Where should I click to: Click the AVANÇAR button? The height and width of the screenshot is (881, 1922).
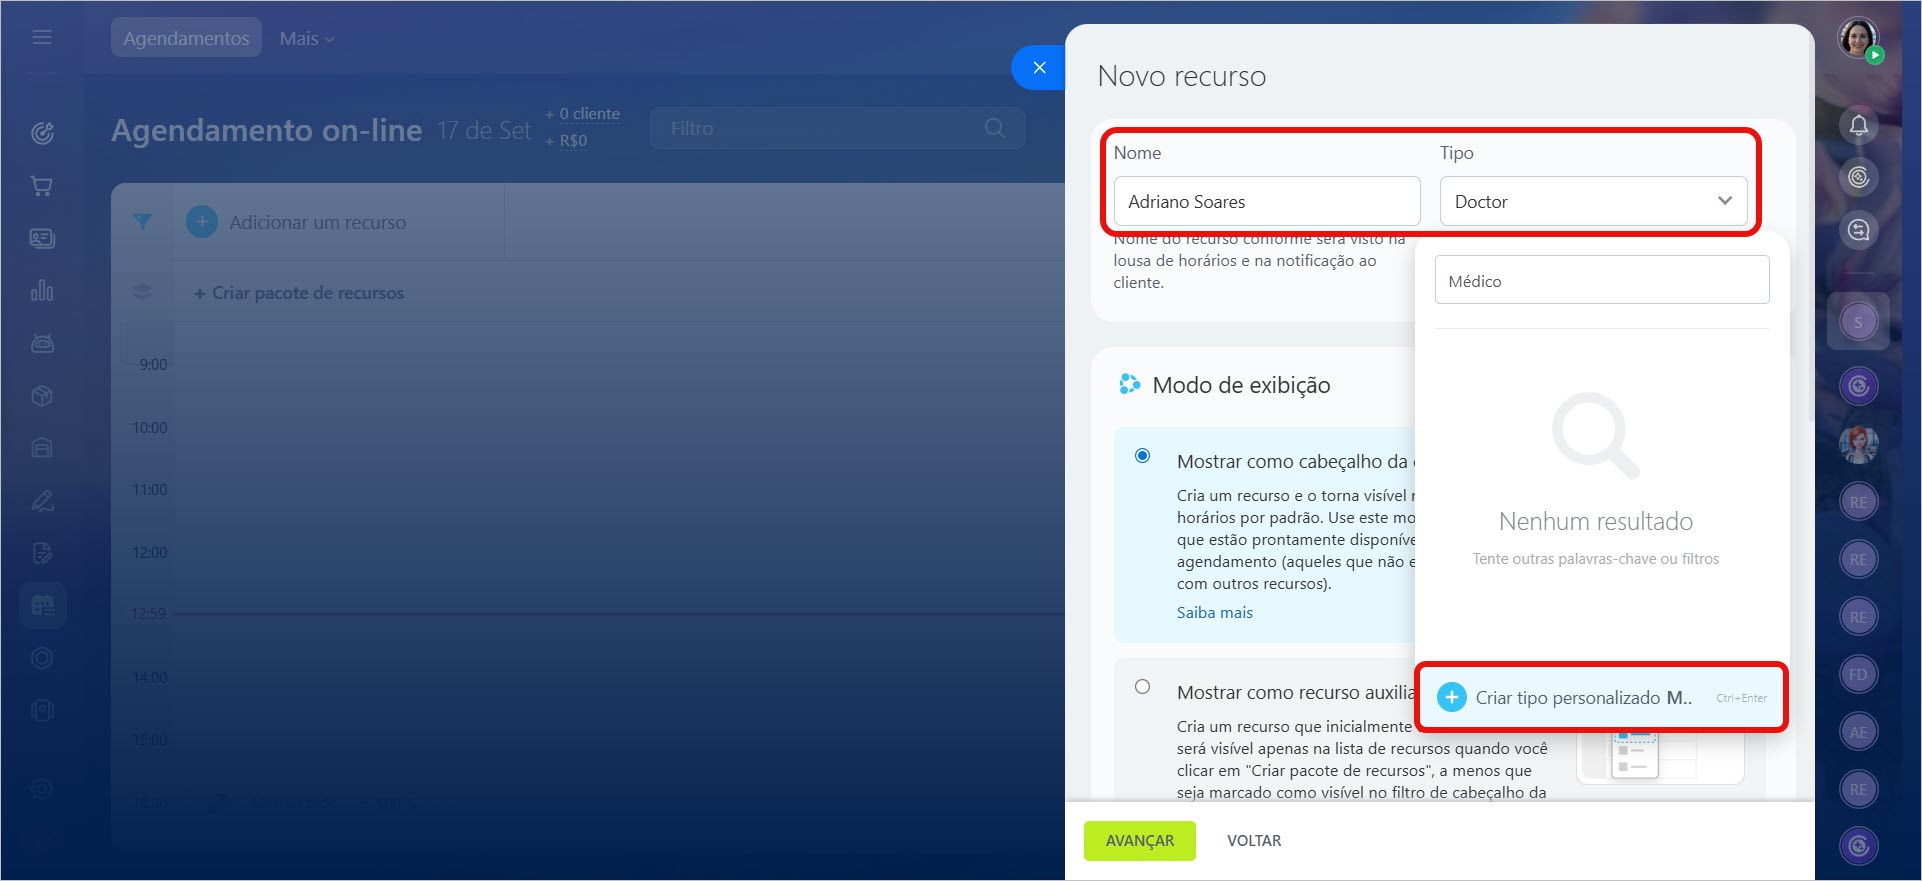pyautogui.click(x=1139, y=841)
